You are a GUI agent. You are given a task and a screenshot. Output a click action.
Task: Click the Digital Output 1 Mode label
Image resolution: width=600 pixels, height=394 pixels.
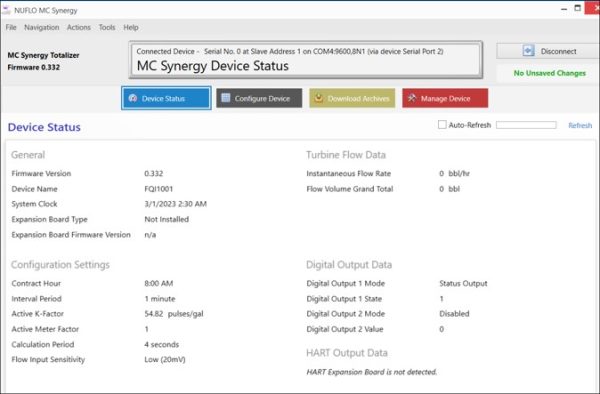point(346,283)
